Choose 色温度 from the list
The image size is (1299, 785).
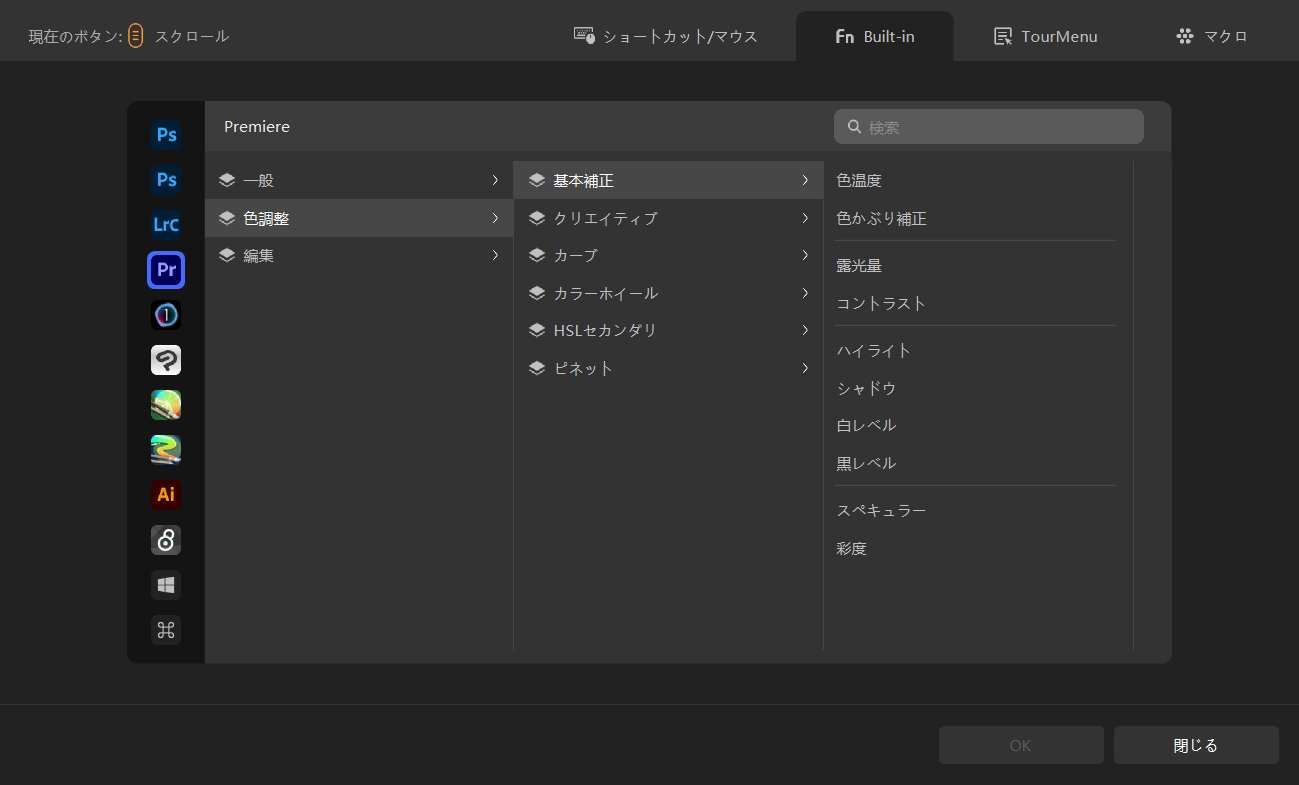[x=859, y=181]
